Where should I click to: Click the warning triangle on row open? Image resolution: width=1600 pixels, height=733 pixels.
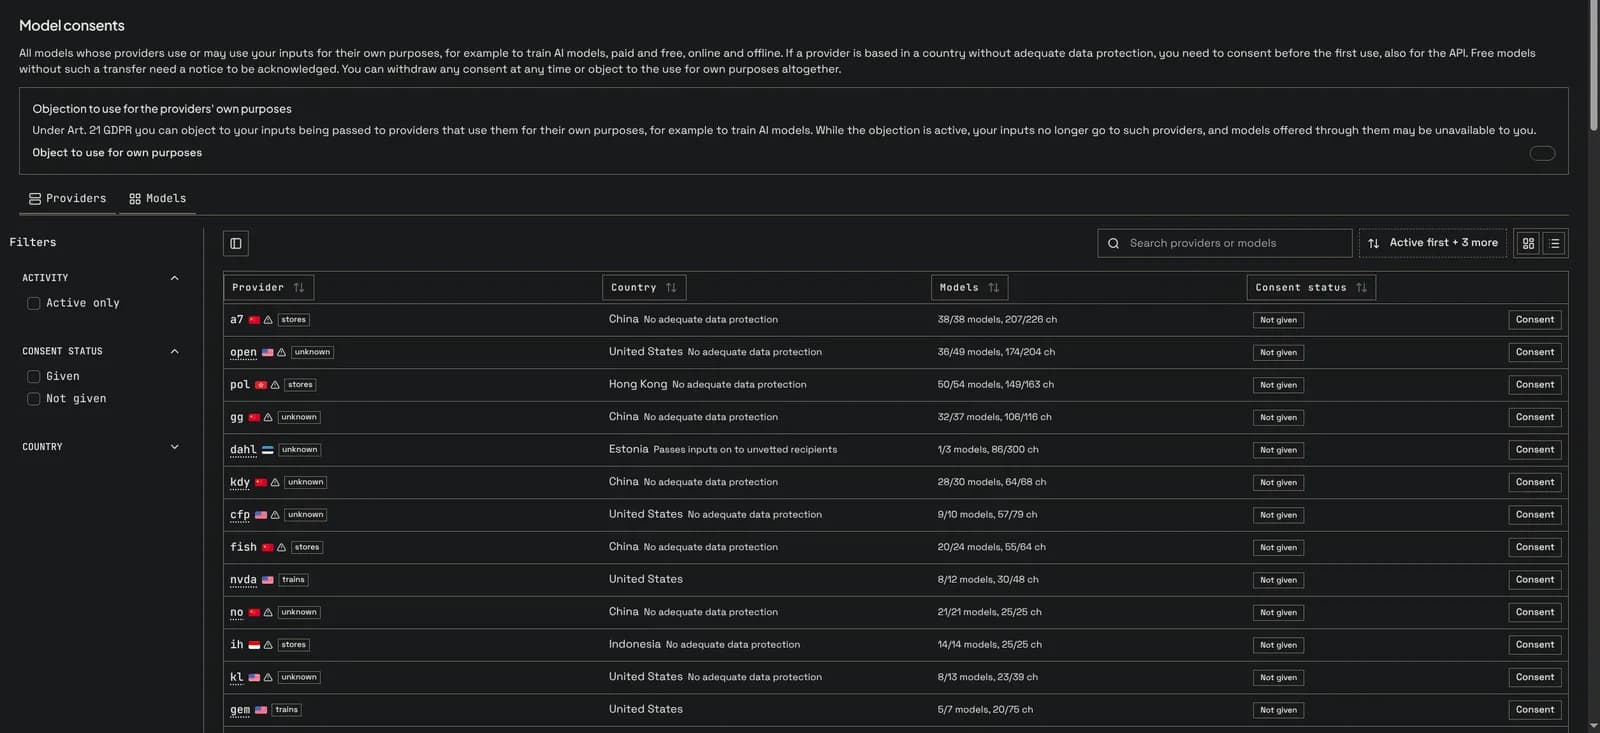[x=281, y=353]
